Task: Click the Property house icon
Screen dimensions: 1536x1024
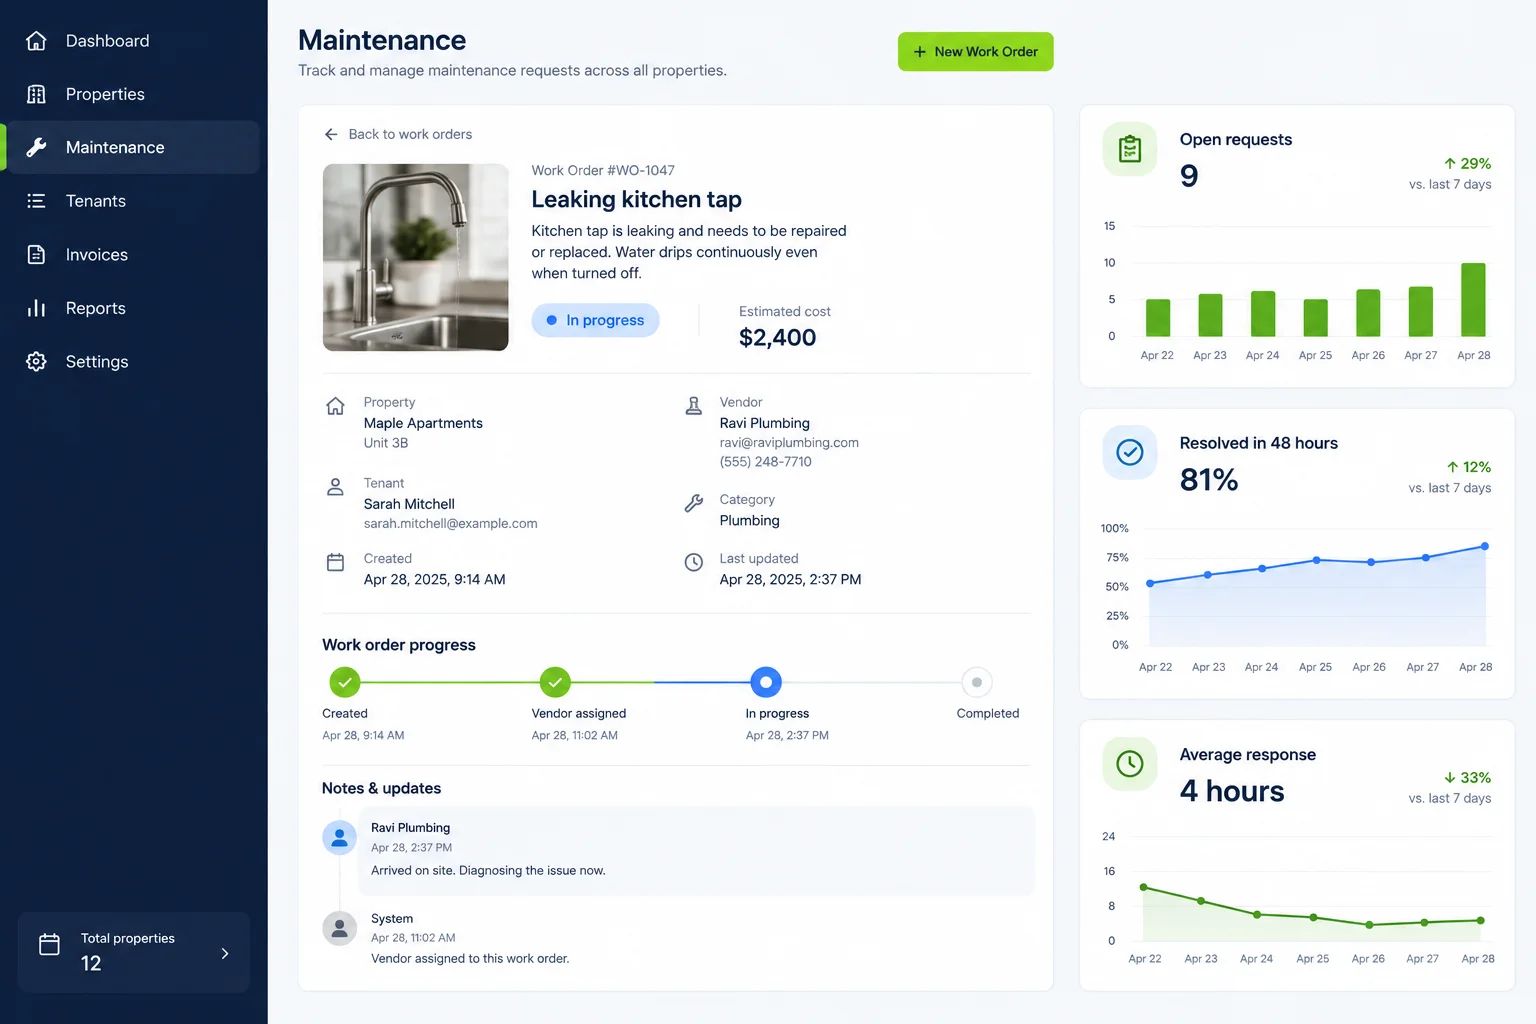Action: click(336, 406)
